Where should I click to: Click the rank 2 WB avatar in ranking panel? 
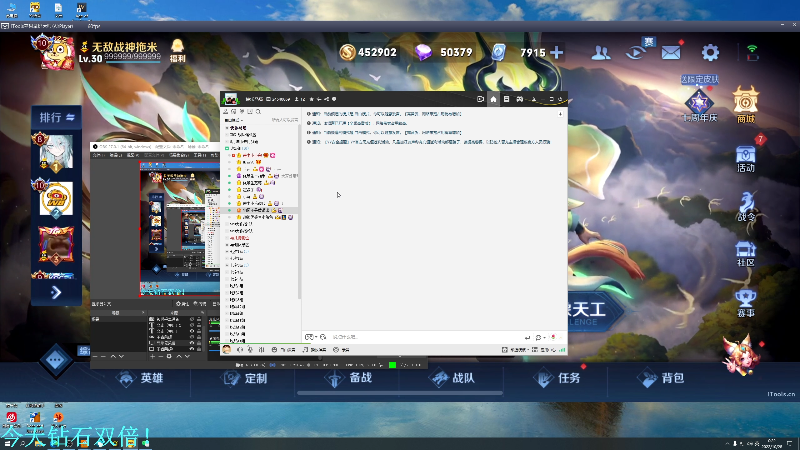click(56, 198)
